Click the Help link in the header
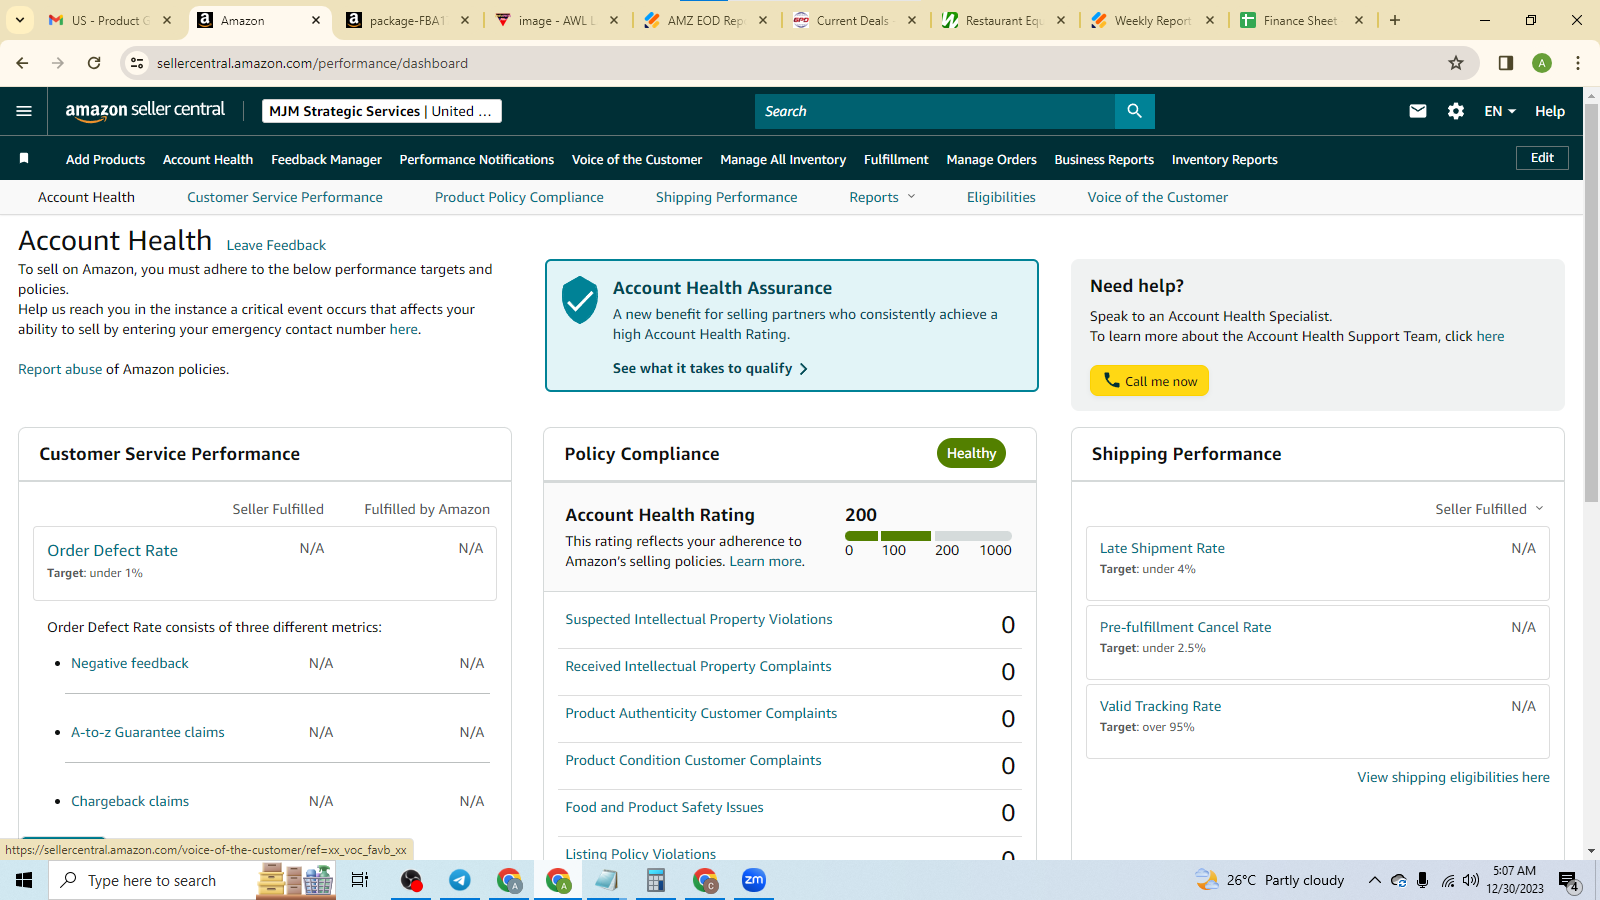Screen dimensions: 1600x900 (1550, 111)
